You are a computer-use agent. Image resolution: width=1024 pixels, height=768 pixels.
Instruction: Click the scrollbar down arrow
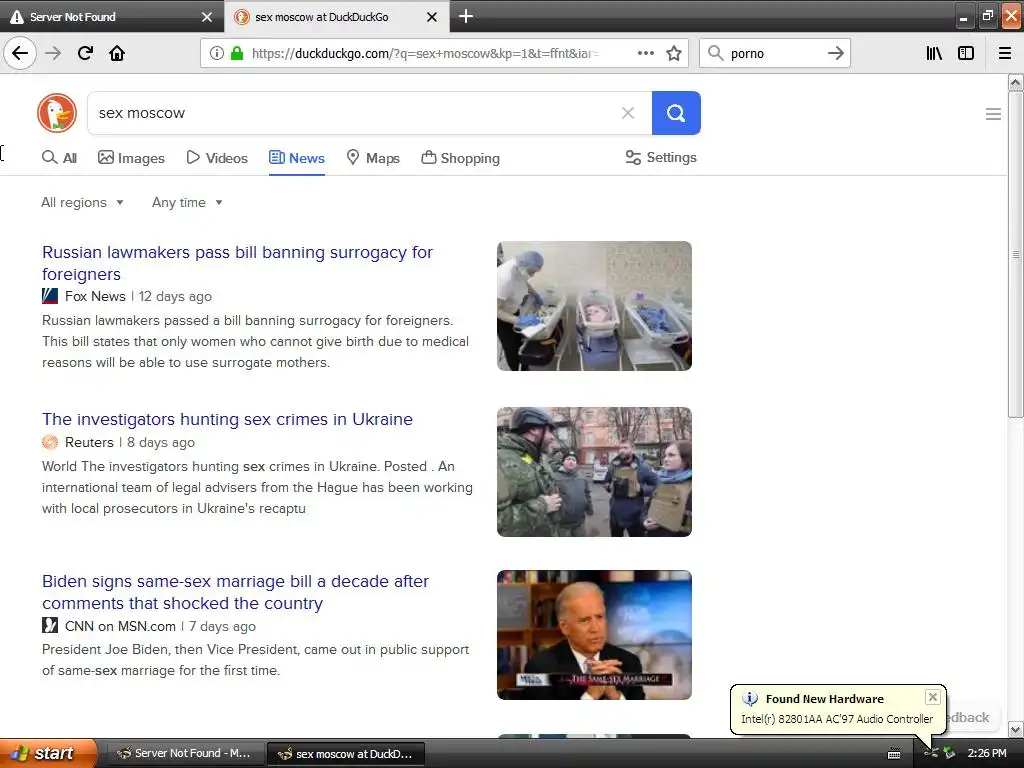[1016, 729]
